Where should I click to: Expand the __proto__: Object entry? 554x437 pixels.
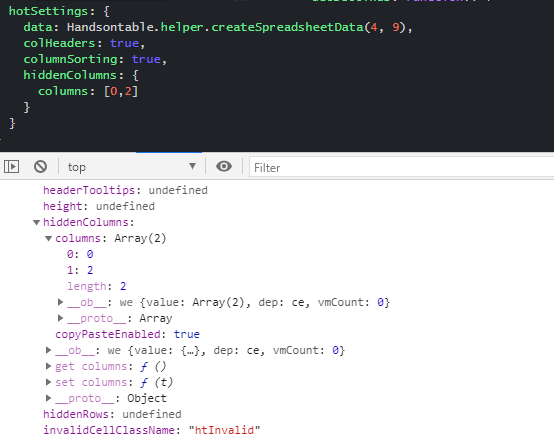(48, 398)
